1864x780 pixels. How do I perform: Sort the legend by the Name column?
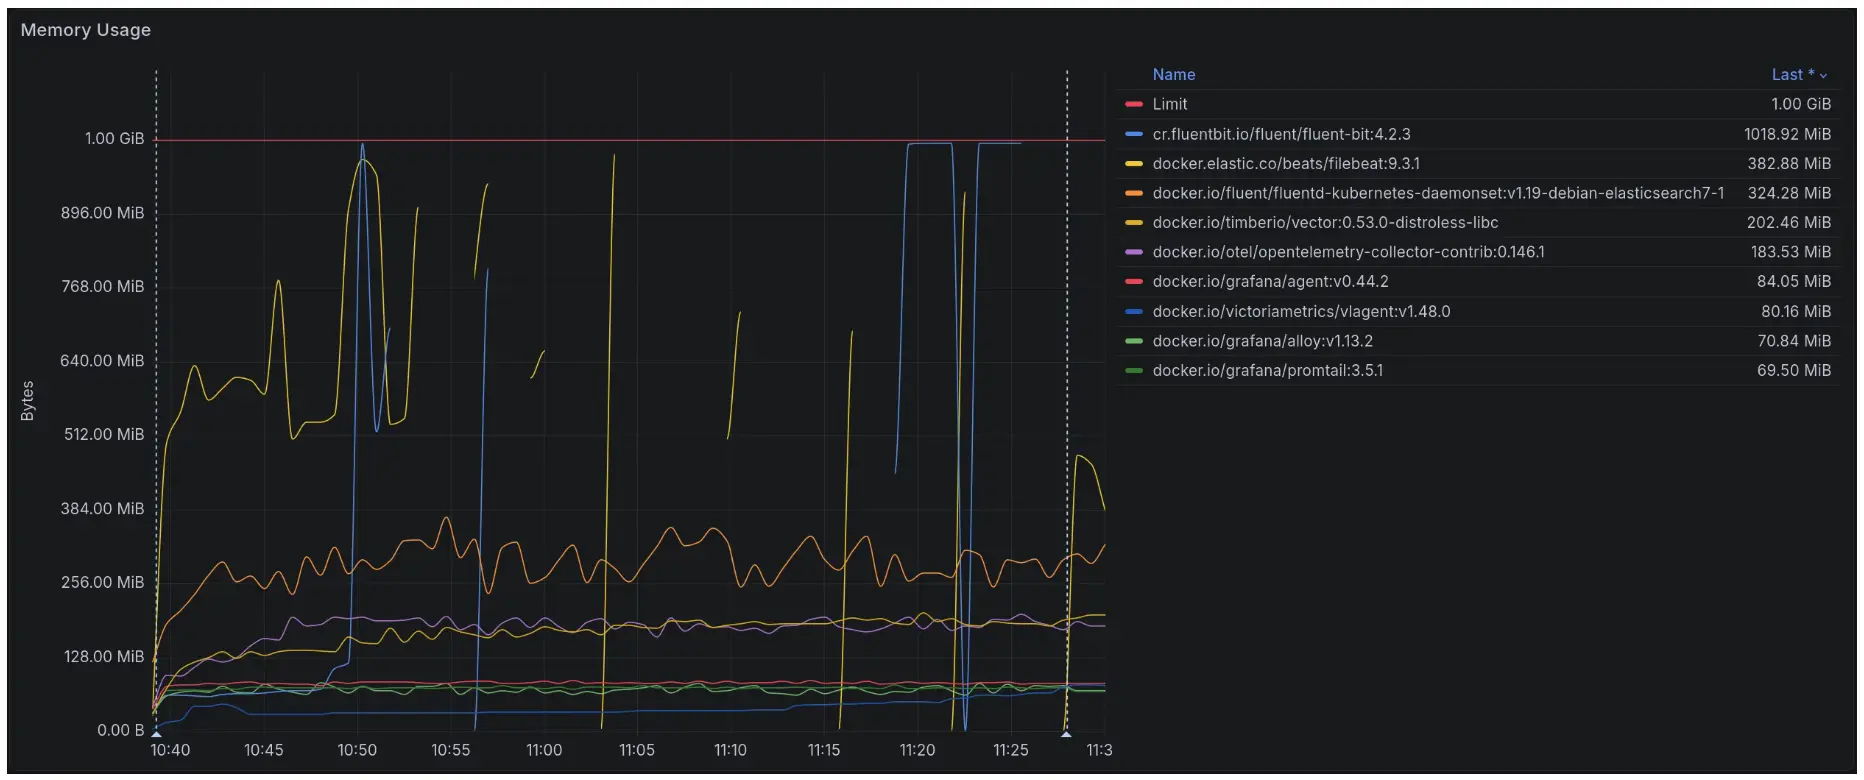(x=1173, y=74)
